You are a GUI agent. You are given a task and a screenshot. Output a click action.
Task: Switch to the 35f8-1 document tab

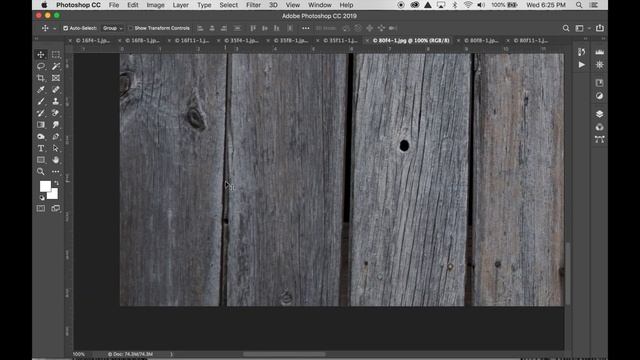(291, 40)
